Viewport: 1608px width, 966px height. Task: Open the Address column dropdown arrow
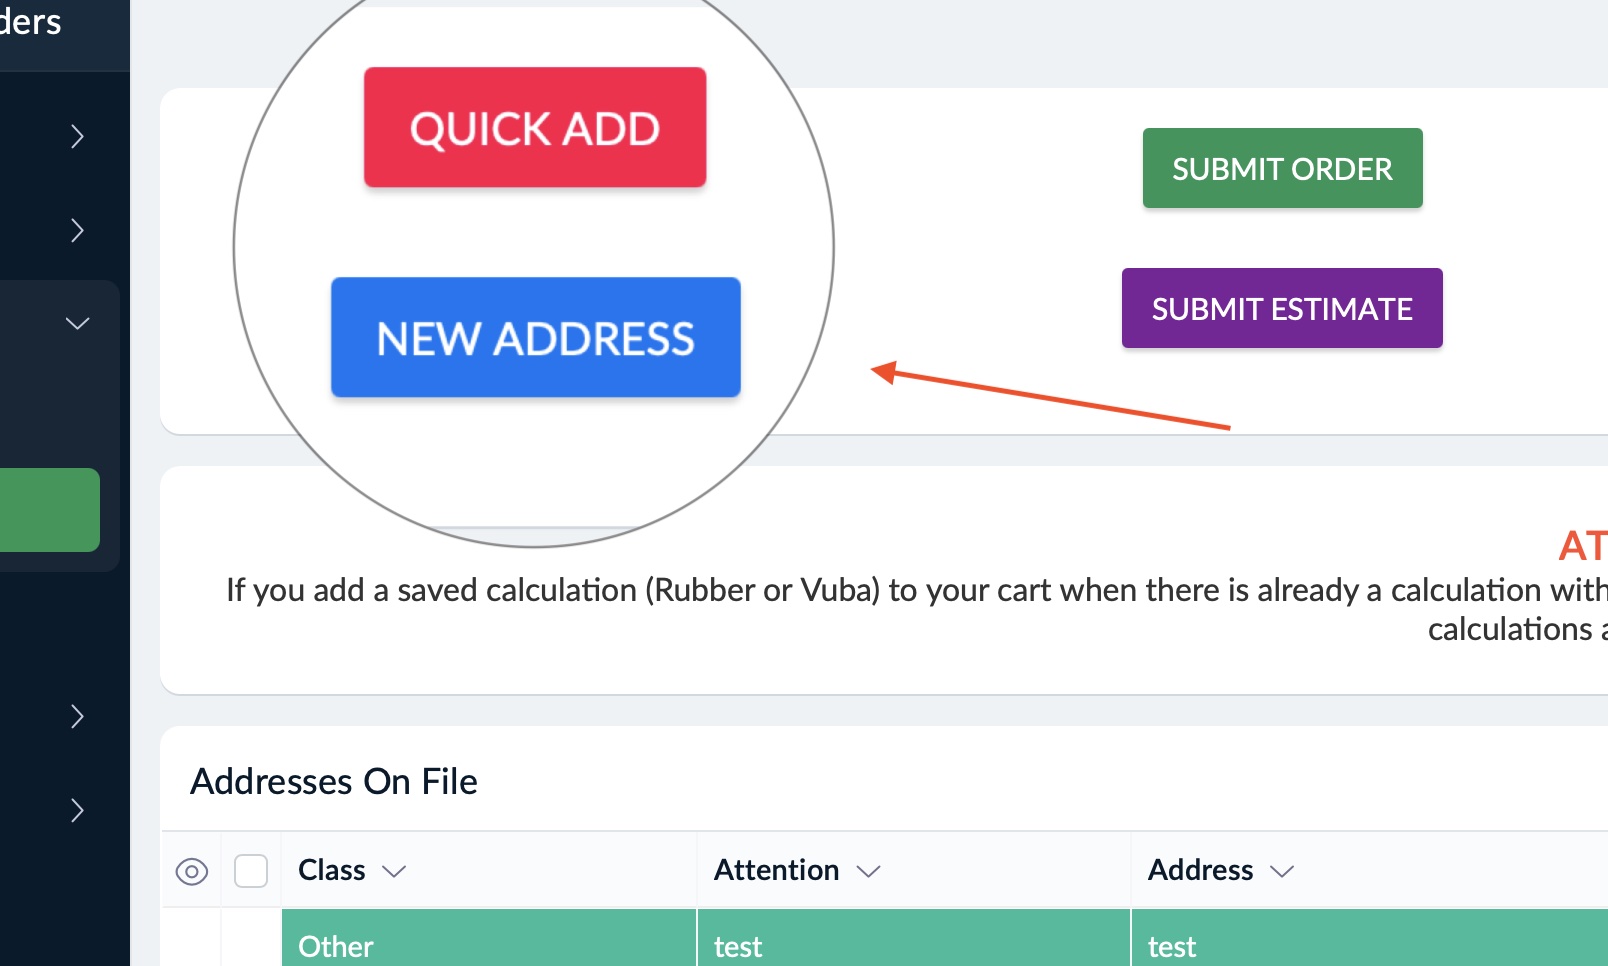pos(1282,871)
